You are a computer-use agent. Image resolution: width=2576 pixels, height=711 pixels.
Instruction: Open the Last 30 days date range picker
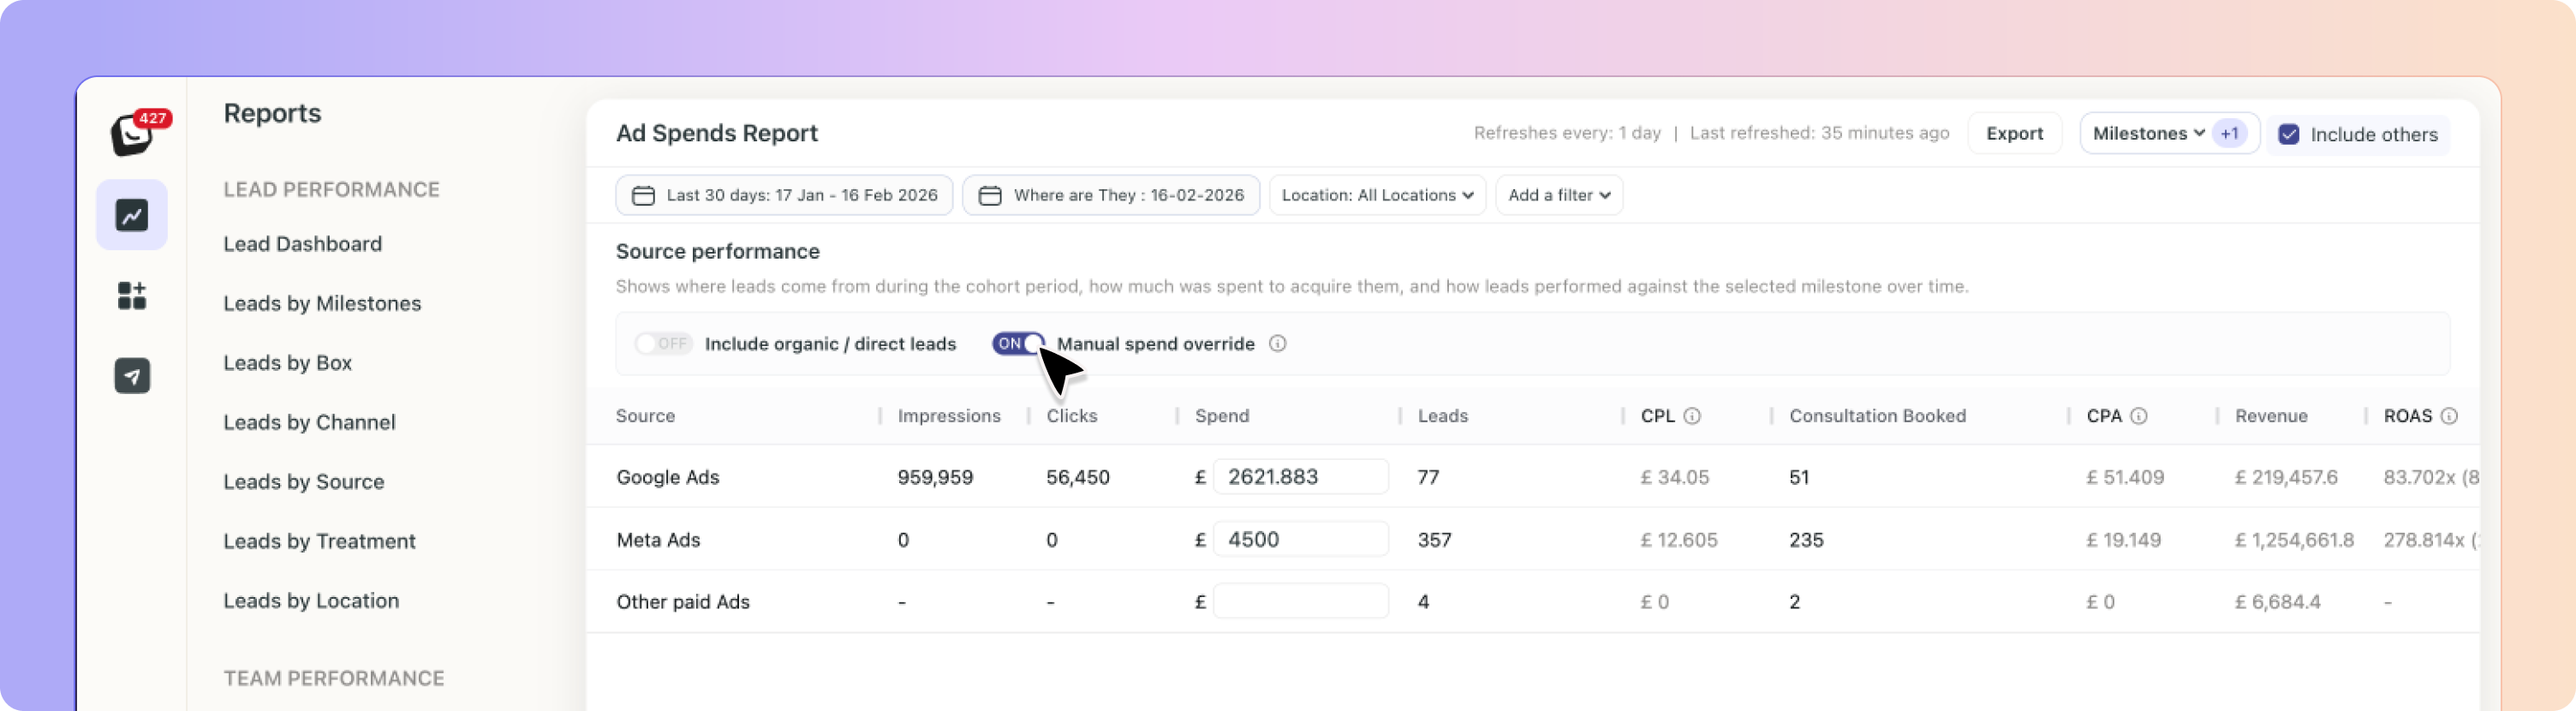click(x=784, y=195)
